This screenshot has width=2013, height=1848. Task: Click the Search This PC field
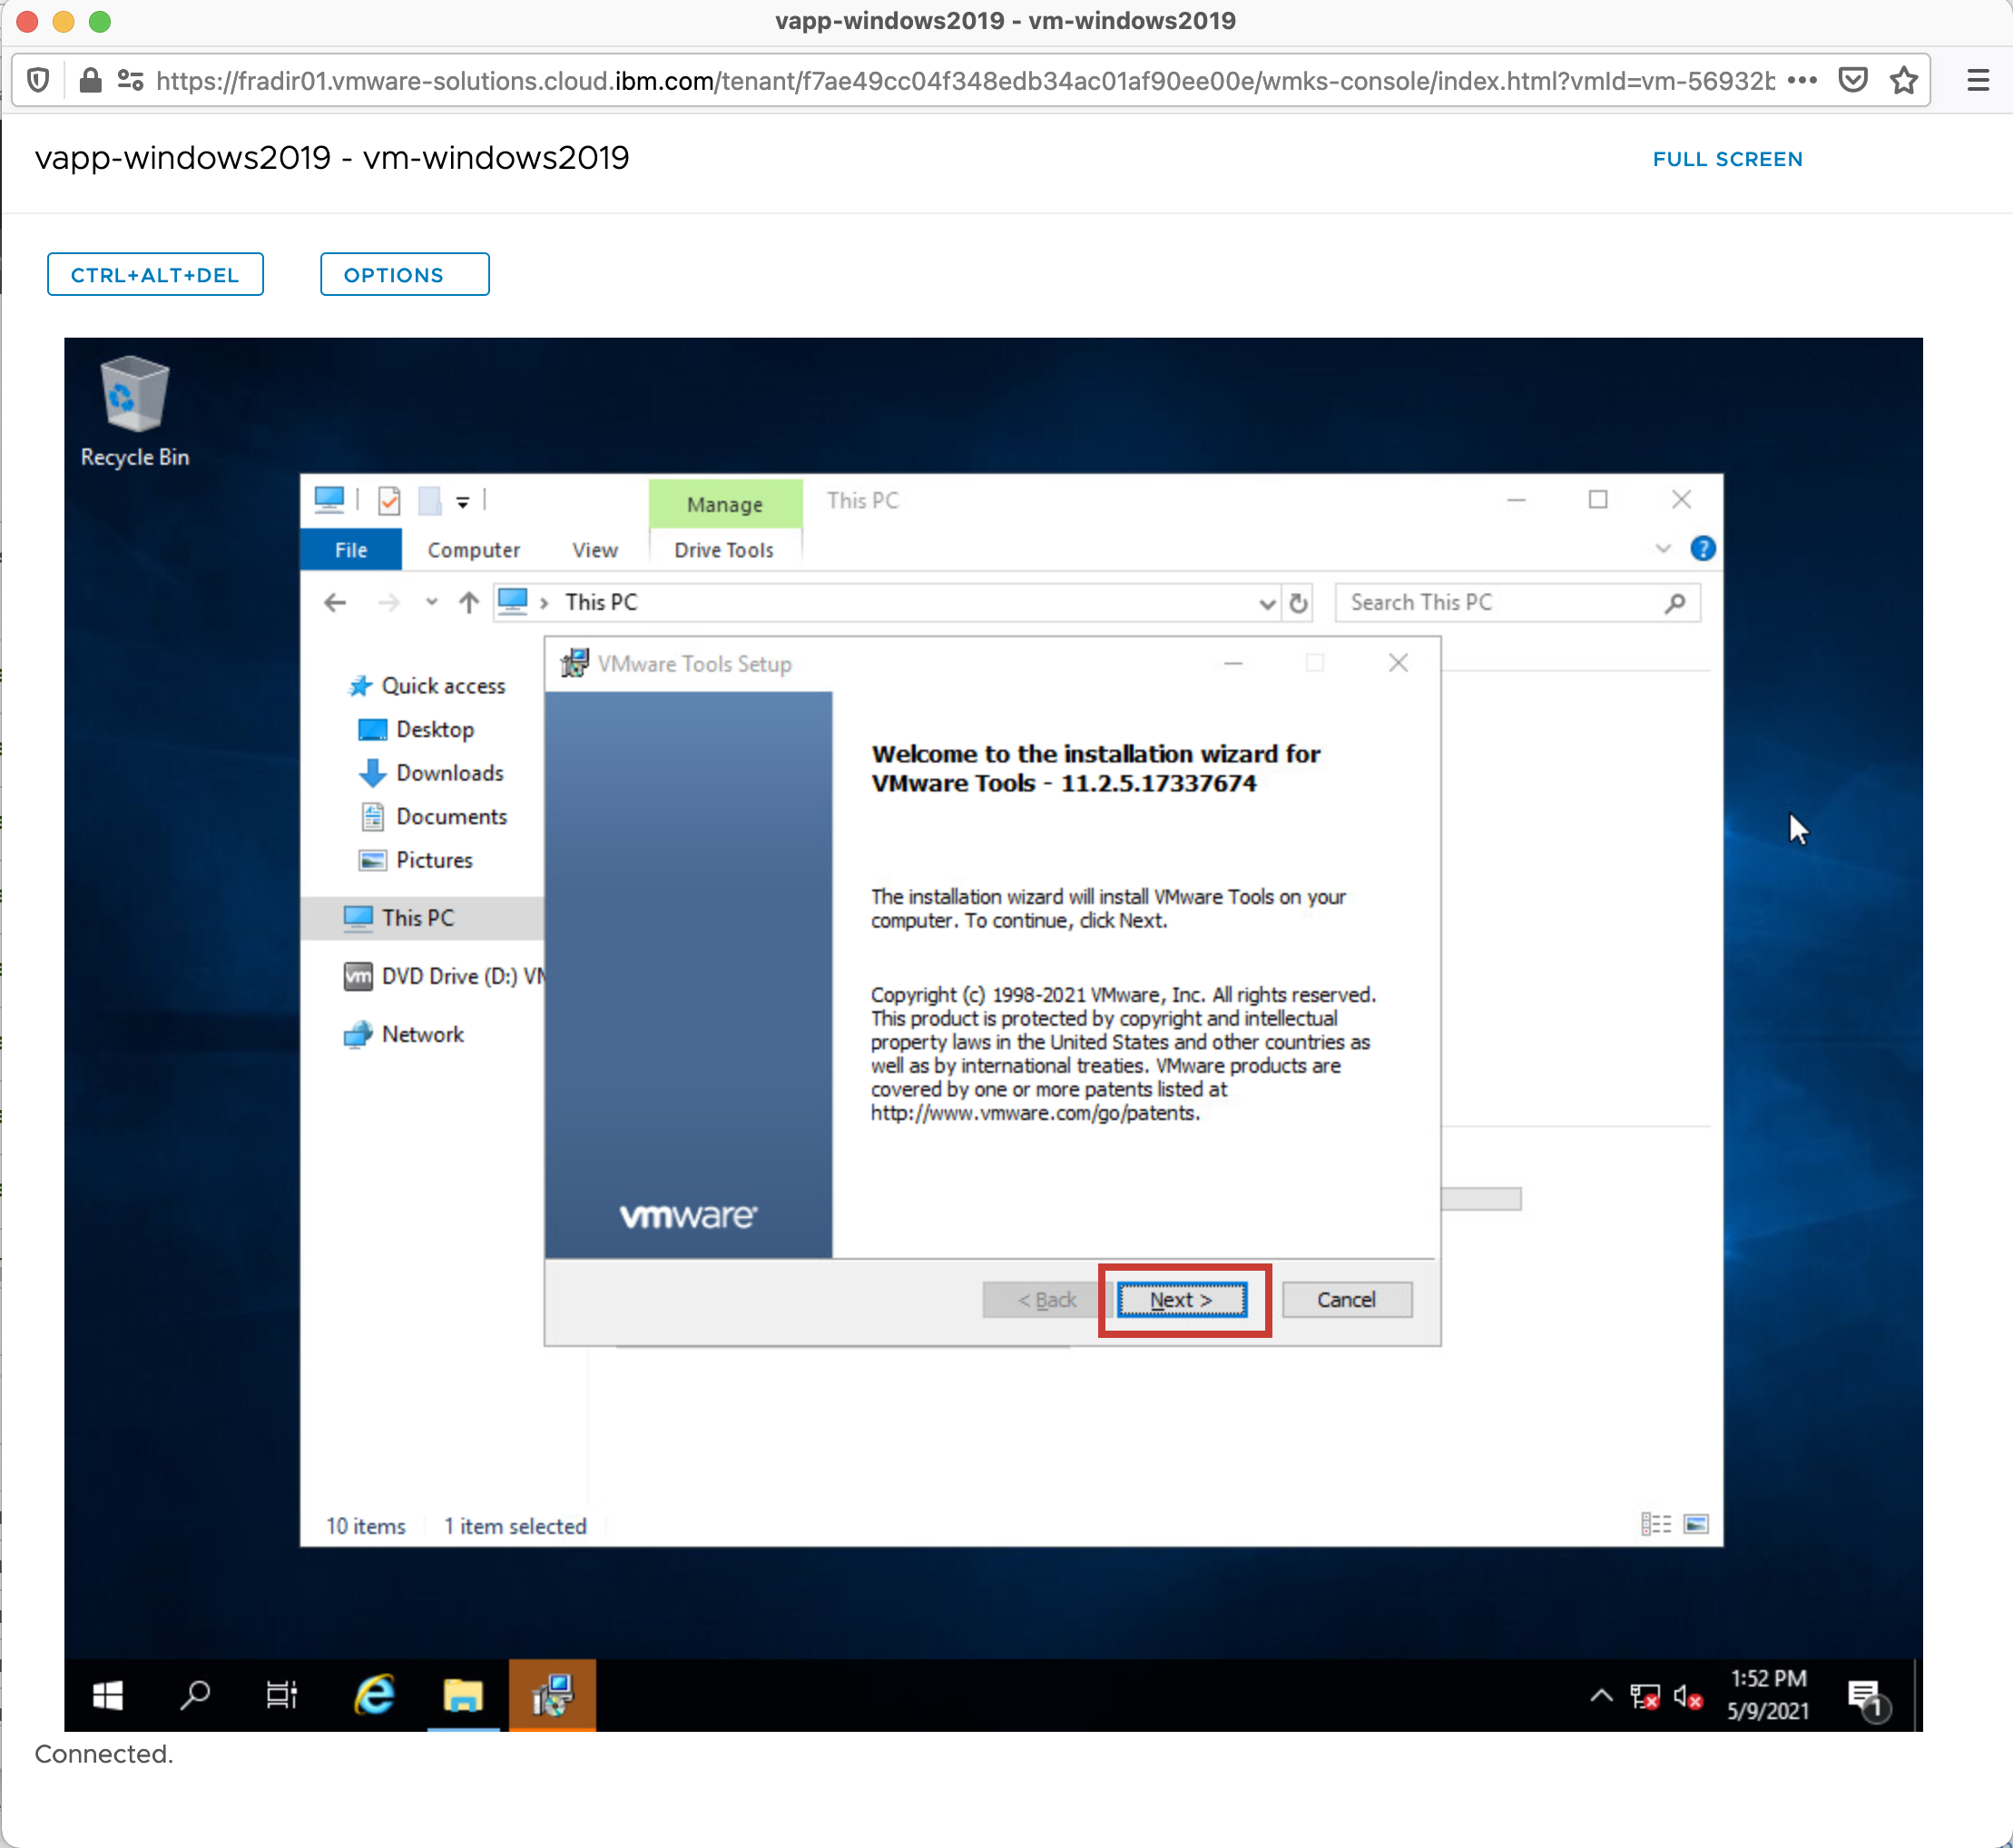(x=1500, y=602)
